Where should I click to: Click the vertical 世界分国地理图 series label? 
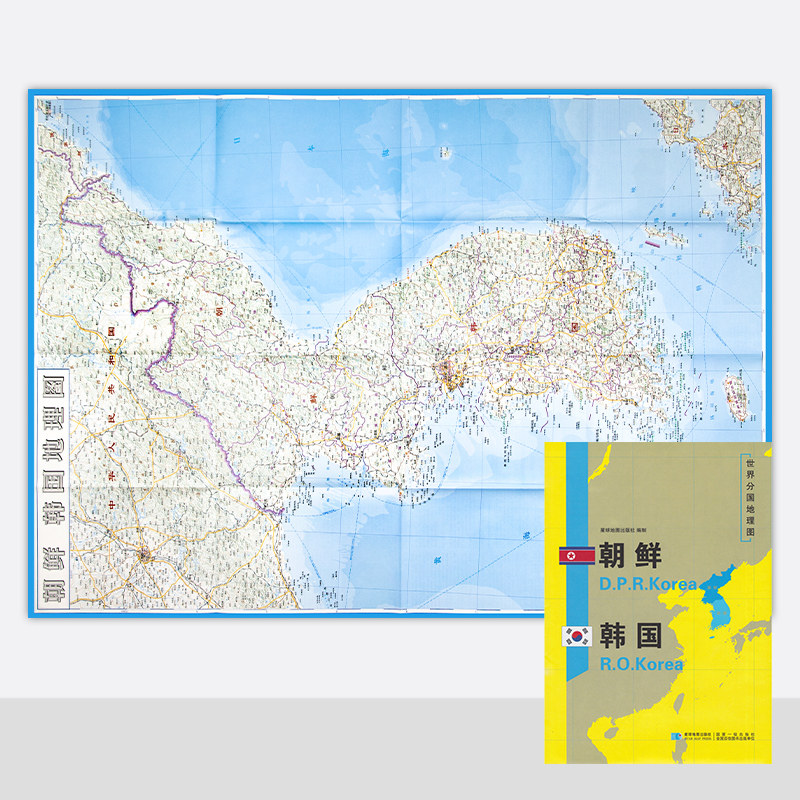[750, 497]
